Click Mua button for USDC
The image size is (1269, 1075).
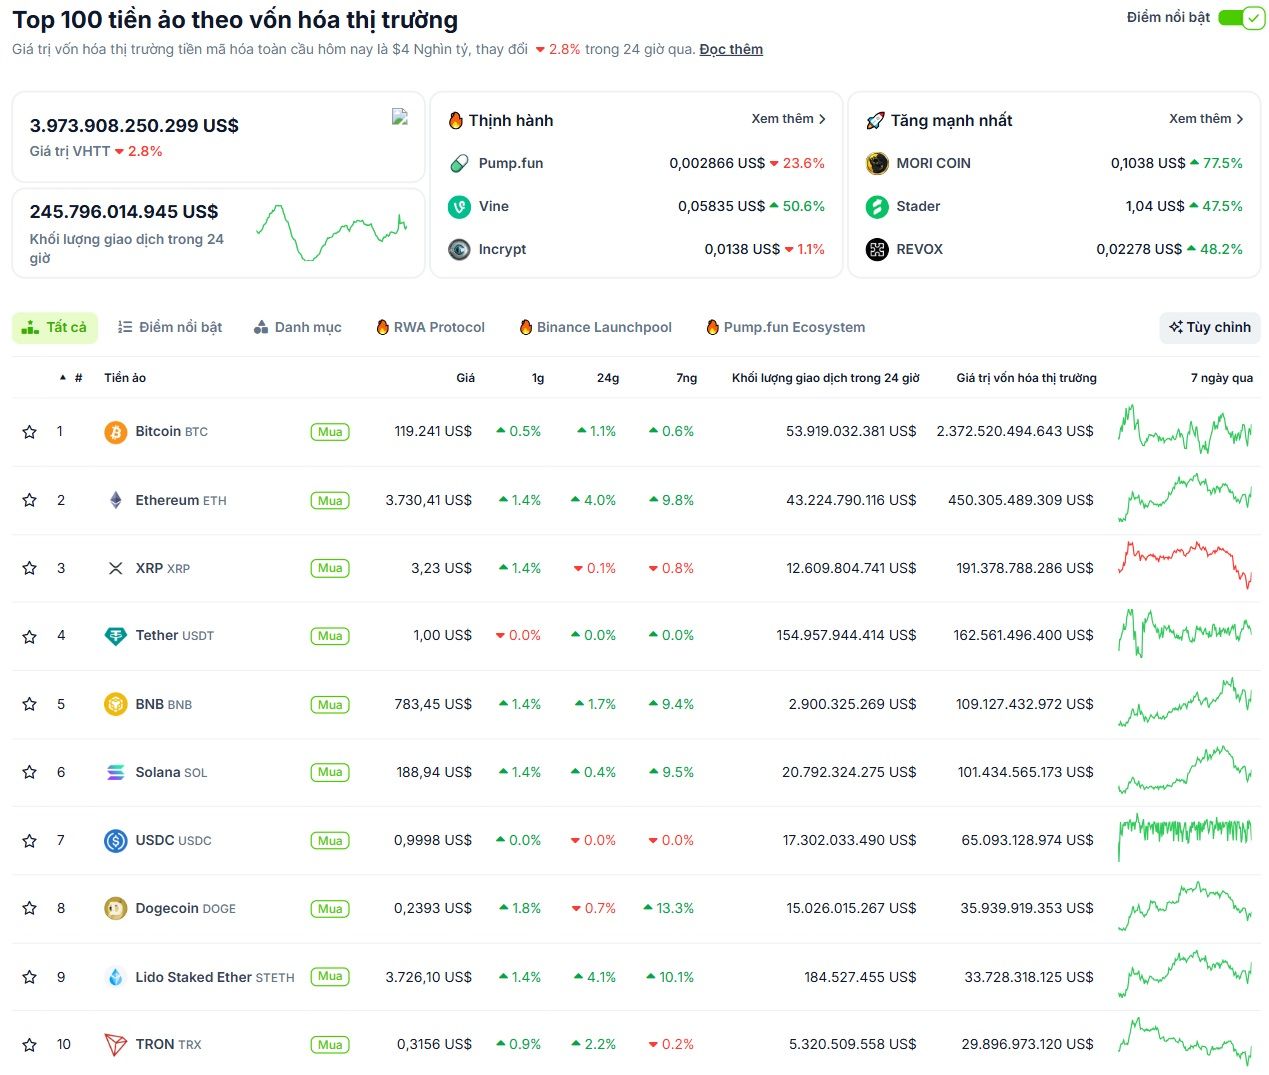tap(330, 840)
